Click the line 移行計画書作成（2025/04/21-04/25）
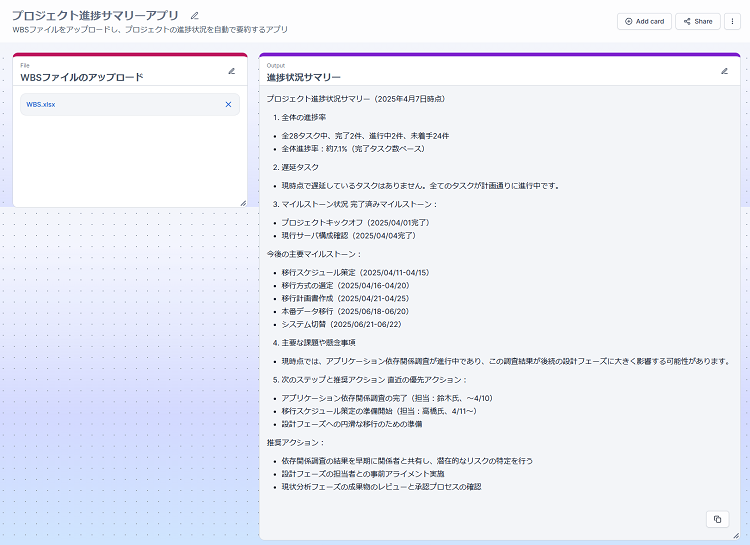This screenshot has width=750, height=545. tap(345, 299)
